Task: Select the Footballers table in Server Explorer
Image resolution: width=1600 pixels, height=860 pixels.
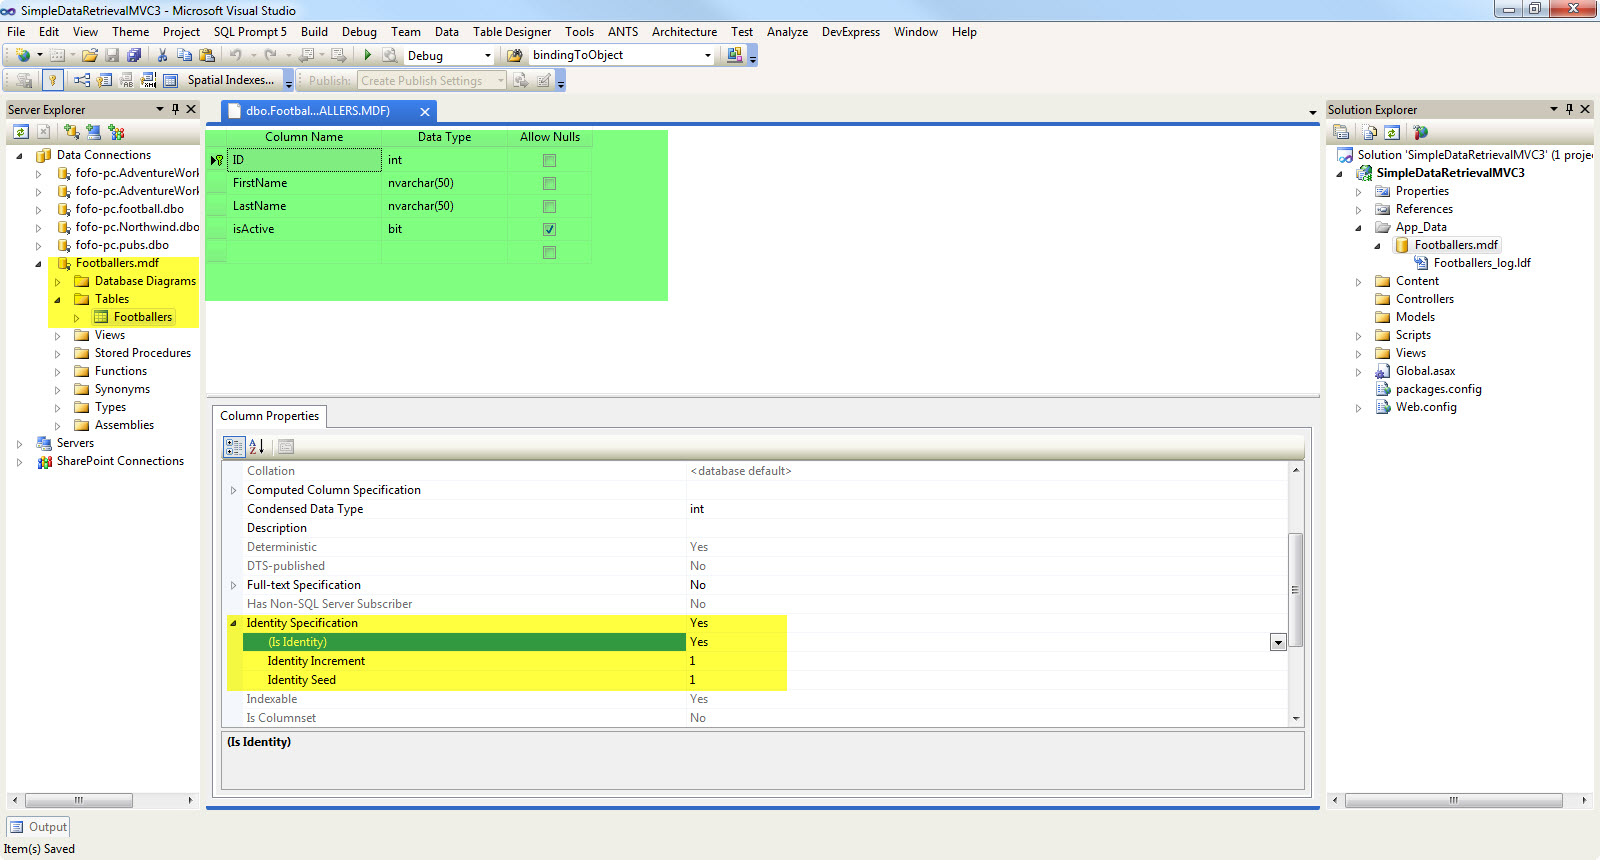Action: (143, 317)
